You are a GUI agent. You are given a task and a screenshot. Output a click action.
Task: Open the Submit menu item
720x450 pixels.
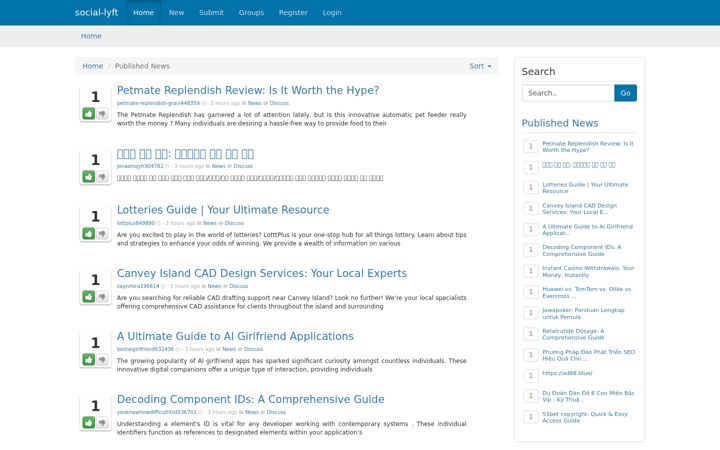(211, 12)
